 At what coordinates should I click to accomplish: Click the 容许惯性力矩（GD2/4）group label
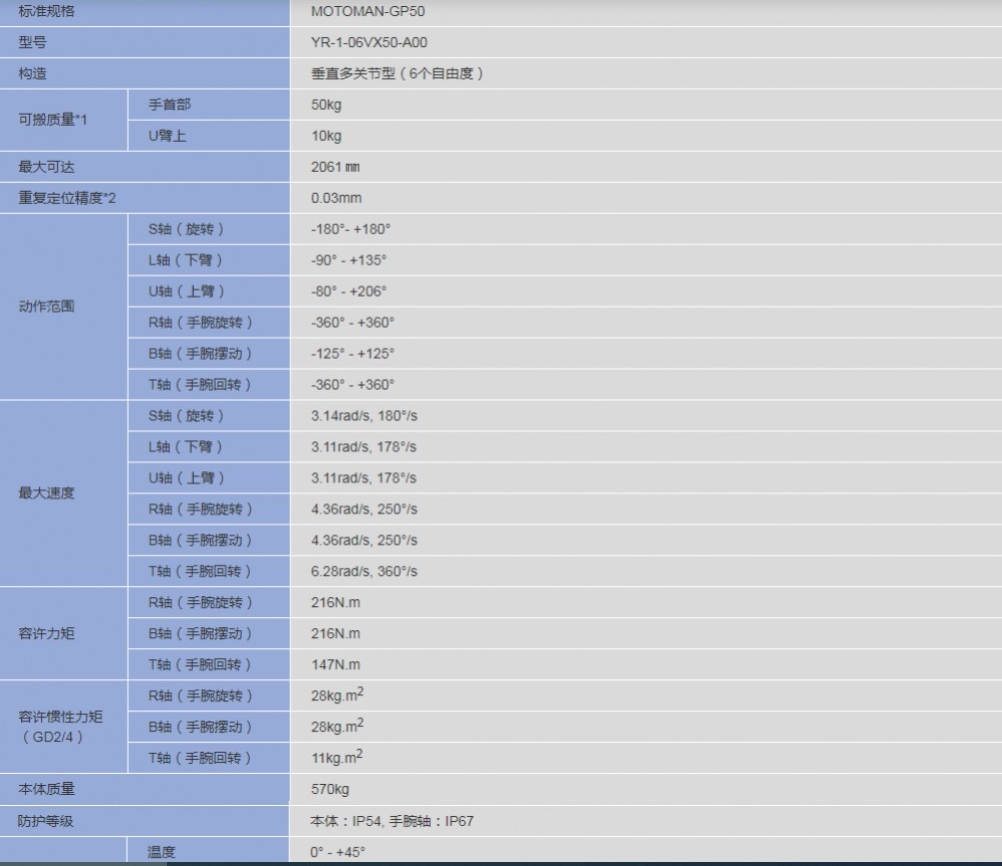click(60, 727)
